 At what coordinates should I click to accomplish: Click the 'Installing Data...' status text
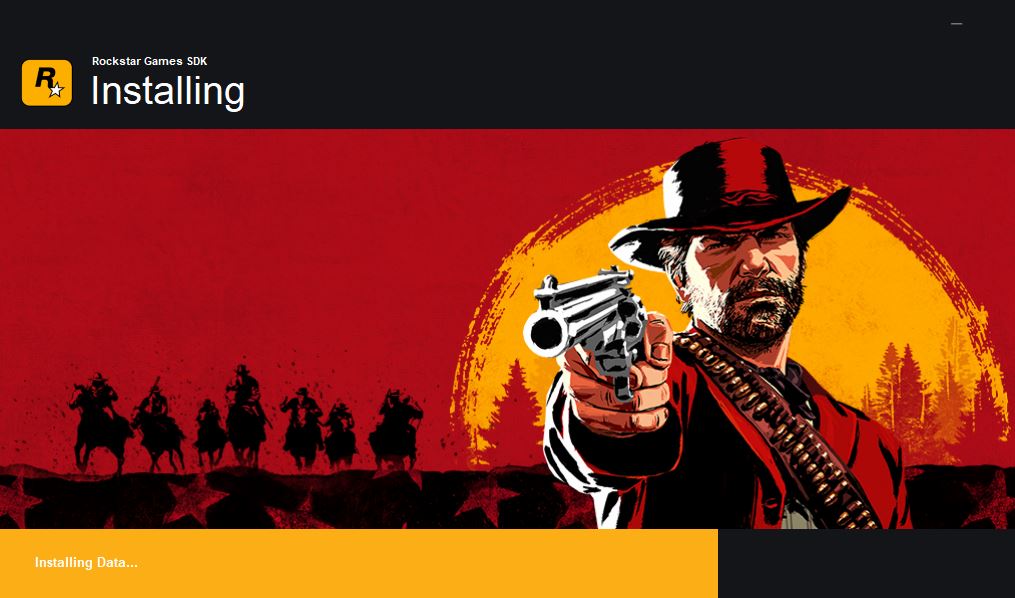tap(86, 562)
